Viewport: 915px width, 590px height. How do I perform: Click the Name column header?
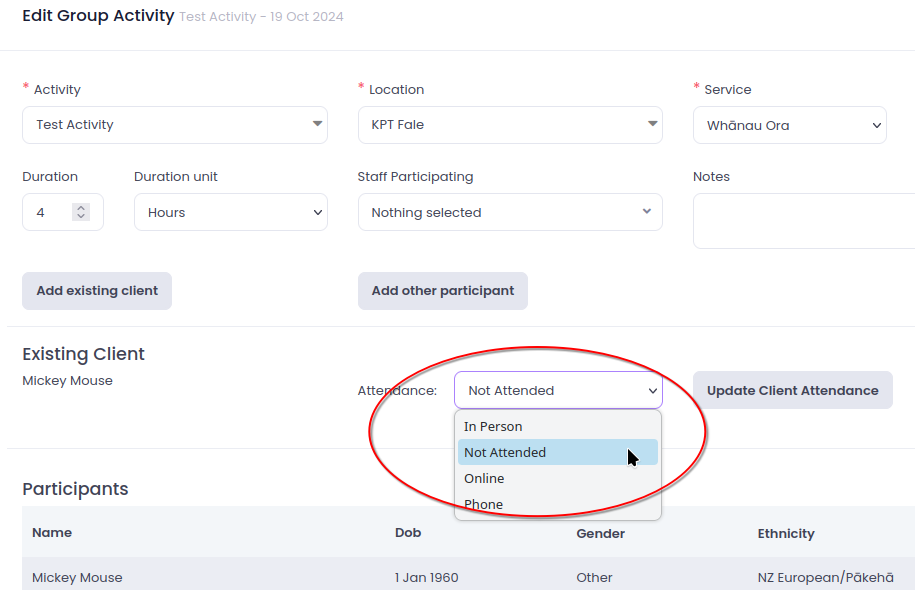click(x=52, y=533)
